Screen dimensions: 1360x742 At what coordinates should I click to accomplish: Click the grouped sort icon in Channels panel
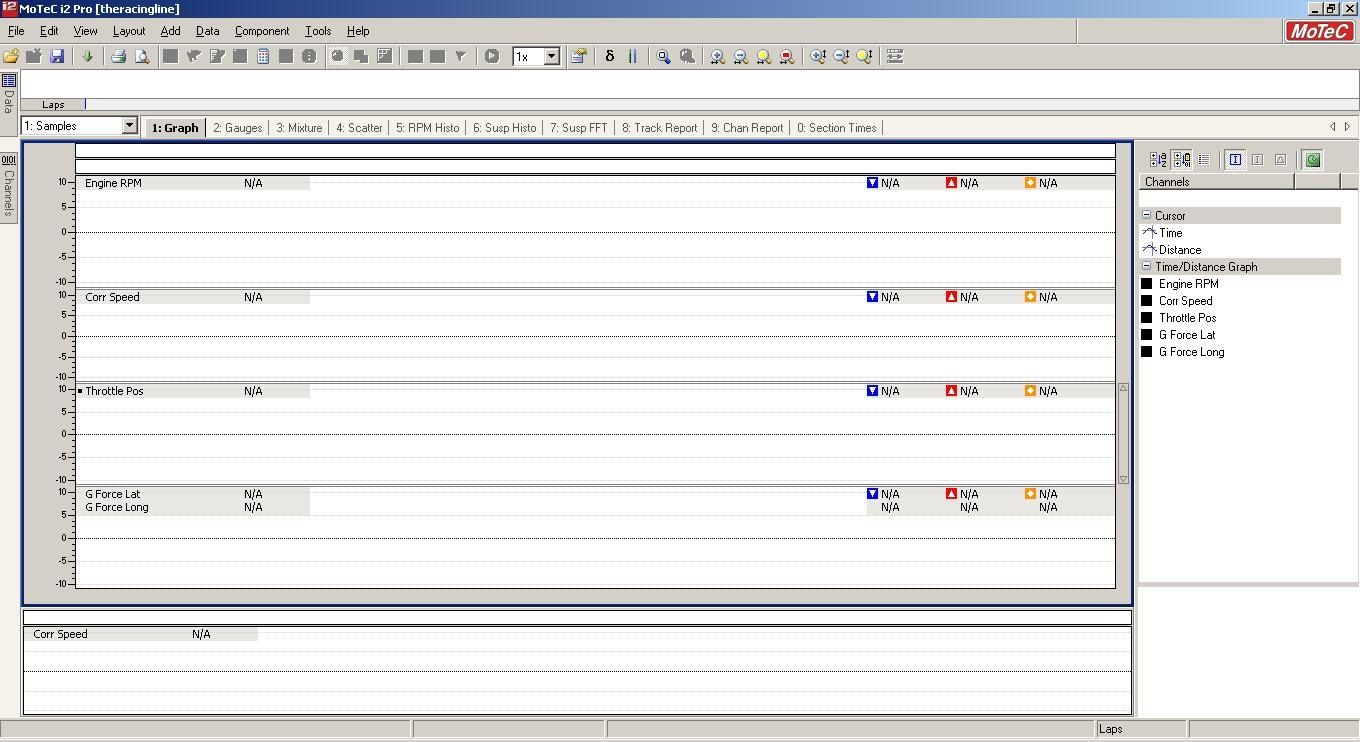tap(1181, 160)
